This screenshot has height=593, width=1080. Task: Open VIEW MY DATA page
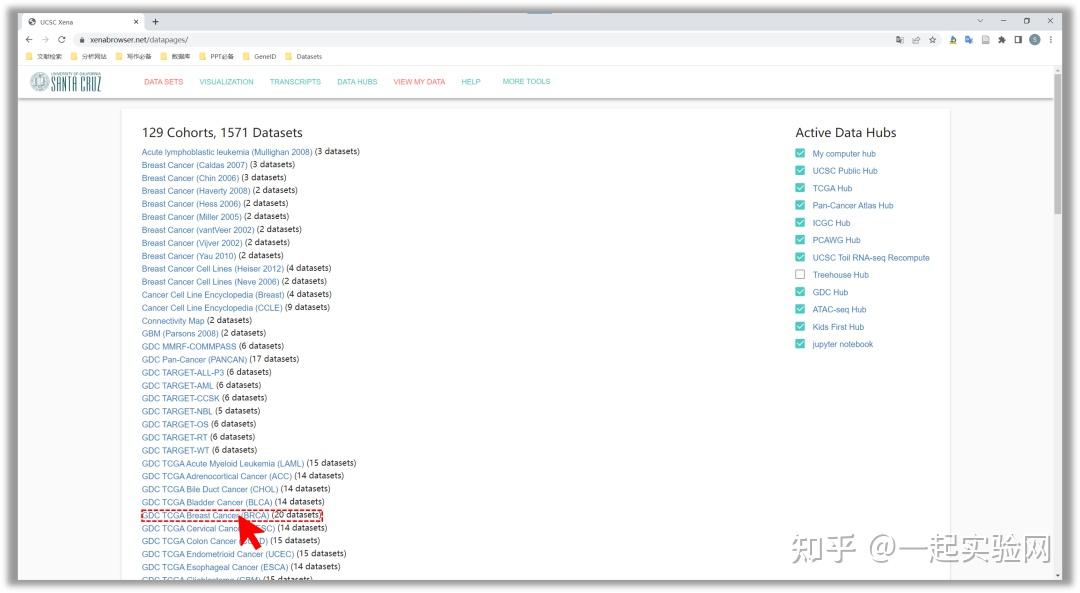419,82
